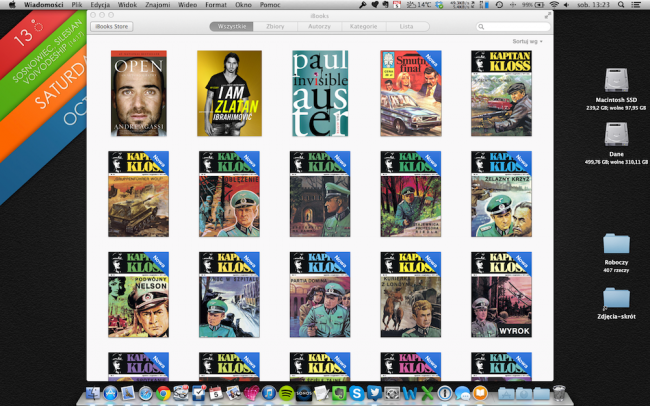
Task: Select the Macintosh SSD desktop drive
Action: click(x=616, y=79)
